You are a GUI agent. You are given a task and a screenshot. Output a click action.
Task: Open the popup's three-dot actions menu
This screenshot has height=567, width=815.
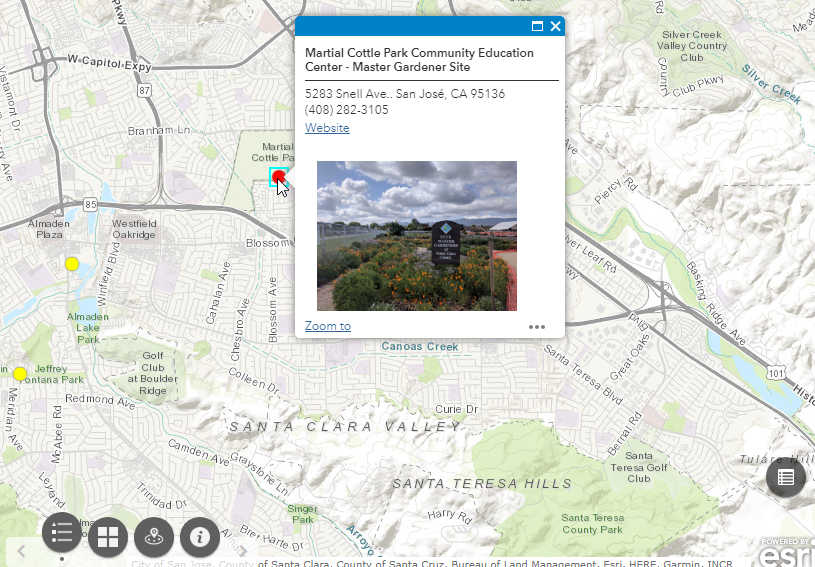(x=537, y=326)
